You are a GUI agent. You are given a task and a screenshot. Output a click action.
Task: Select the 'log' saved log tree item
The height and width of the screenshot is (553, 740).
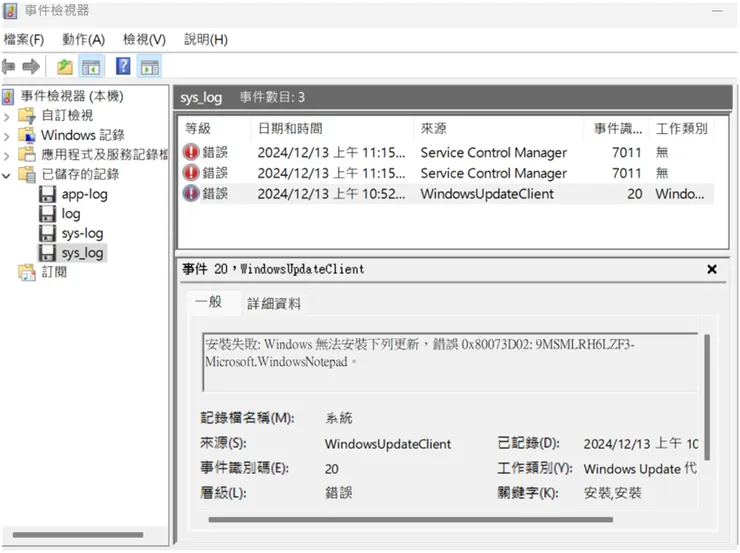pos(71,214)
